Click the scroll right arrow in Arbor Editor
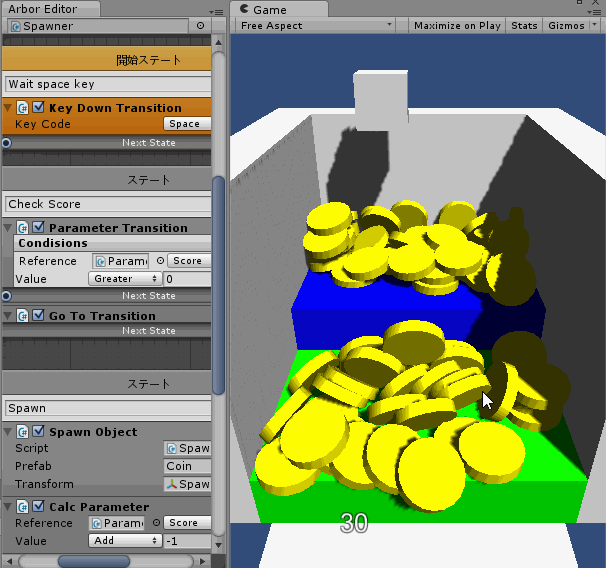 pyautogui.click(x=202, y=561)
